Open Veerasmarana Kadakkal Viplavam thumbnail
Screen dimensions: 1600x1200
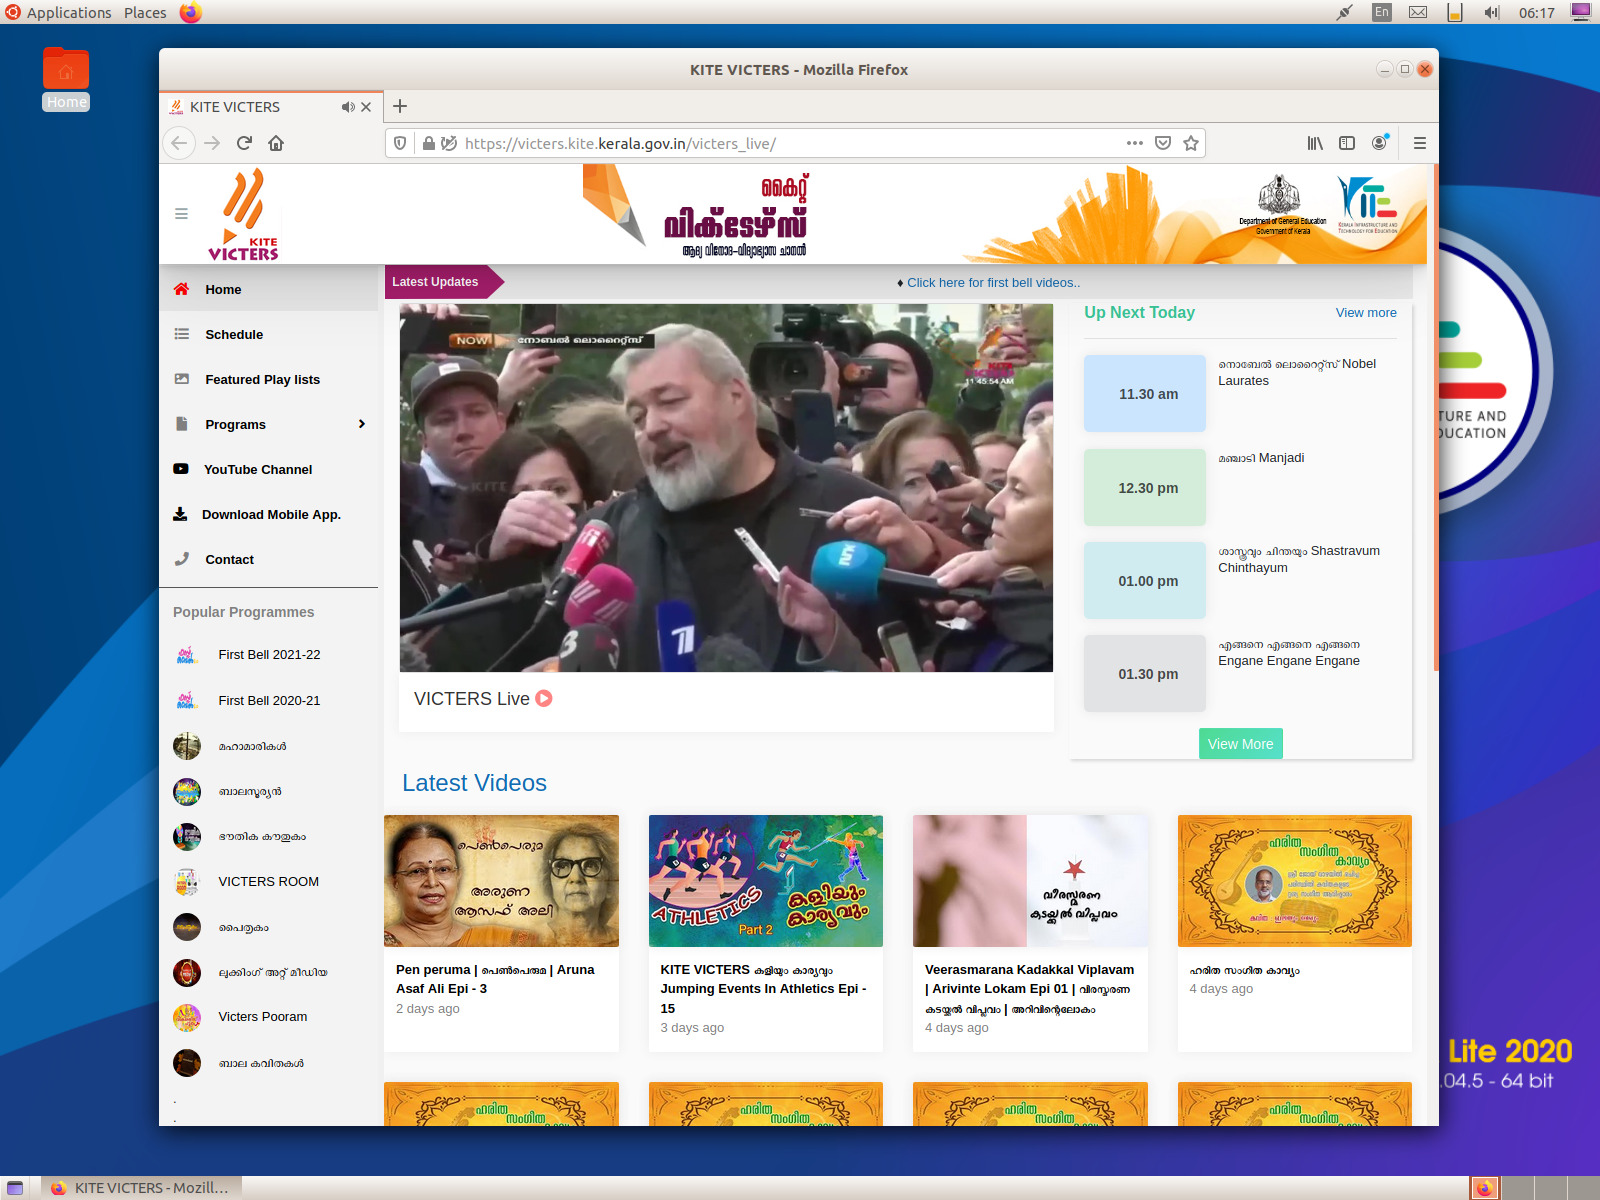pyautogui.click(x=1030, y=881)
